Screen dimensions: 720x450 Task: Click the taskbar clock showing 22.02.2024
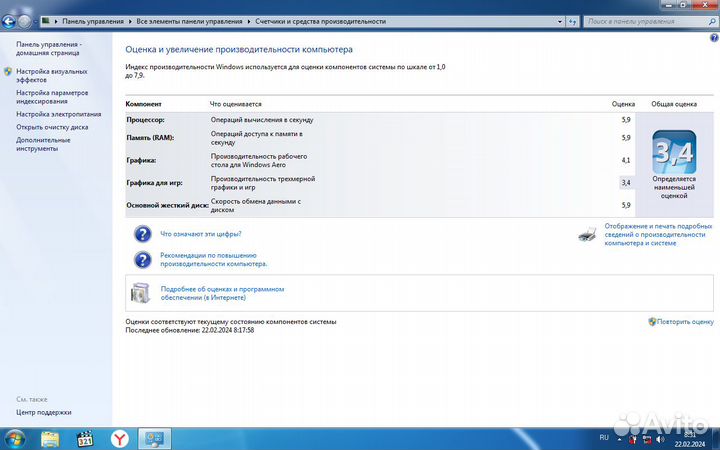(689, 439)
